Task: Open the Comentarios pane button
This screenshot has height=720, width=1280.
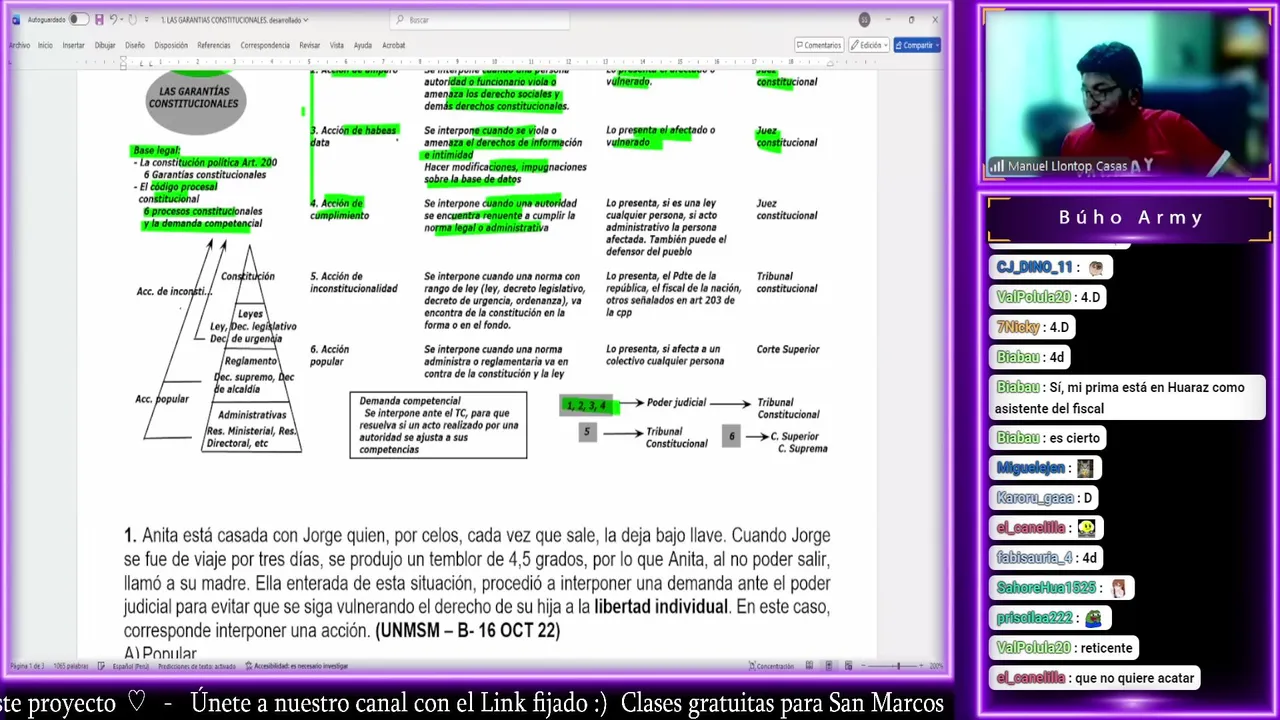Action: 819,45
